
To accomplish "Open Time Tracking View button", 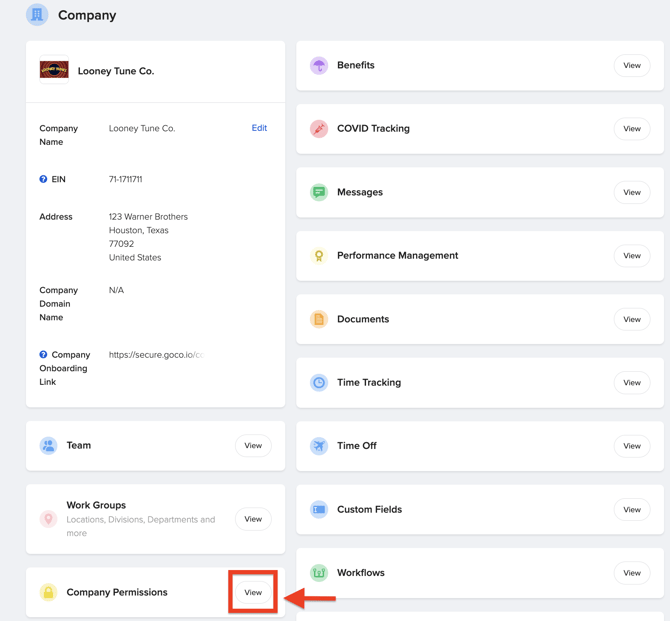I will [x=632, y=383].
